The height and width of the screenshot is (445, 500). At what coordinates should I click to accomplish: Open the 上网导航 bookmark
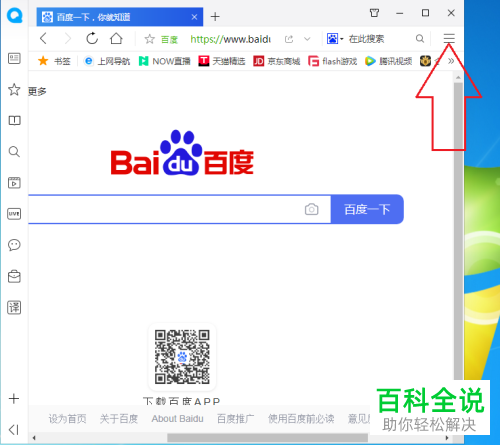[x=107, y=61]
